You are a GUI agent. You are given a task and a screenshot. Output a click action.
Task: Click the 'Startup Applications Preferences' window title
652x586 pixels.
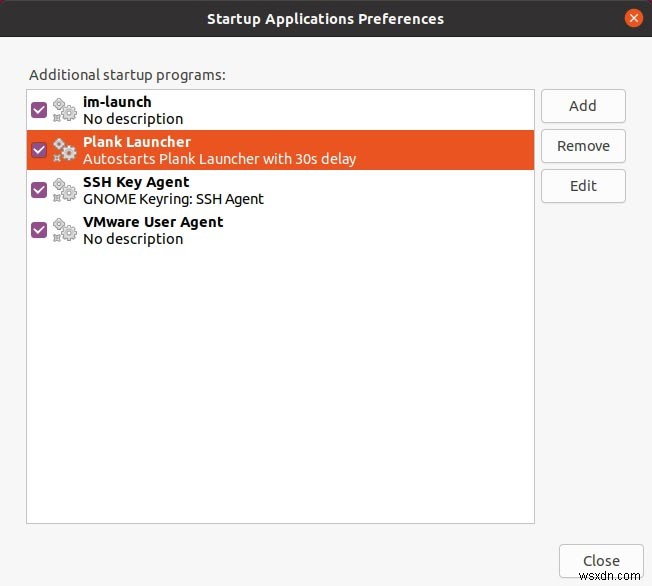click(326, 19)
